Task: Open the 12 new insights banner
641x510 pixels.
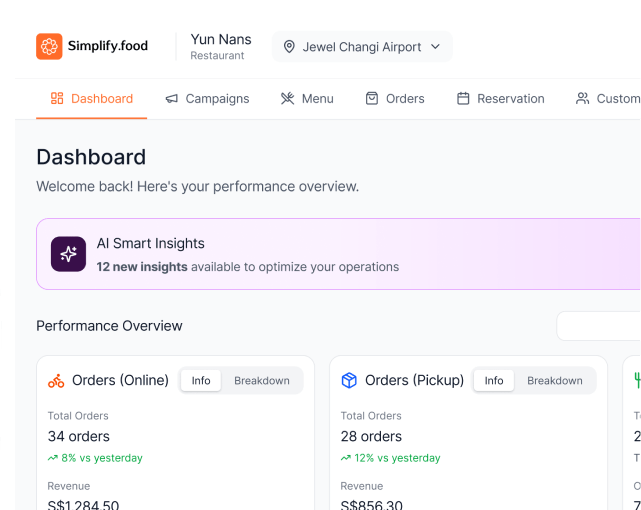Action: pyautogui.click(x=340, y=254)
